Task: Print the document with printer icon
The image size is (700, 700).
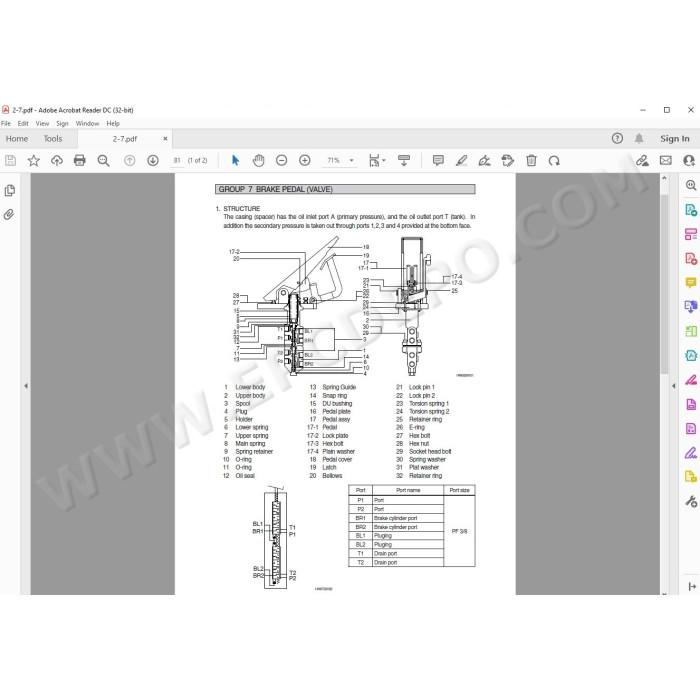Action: (x=79, y=160)
